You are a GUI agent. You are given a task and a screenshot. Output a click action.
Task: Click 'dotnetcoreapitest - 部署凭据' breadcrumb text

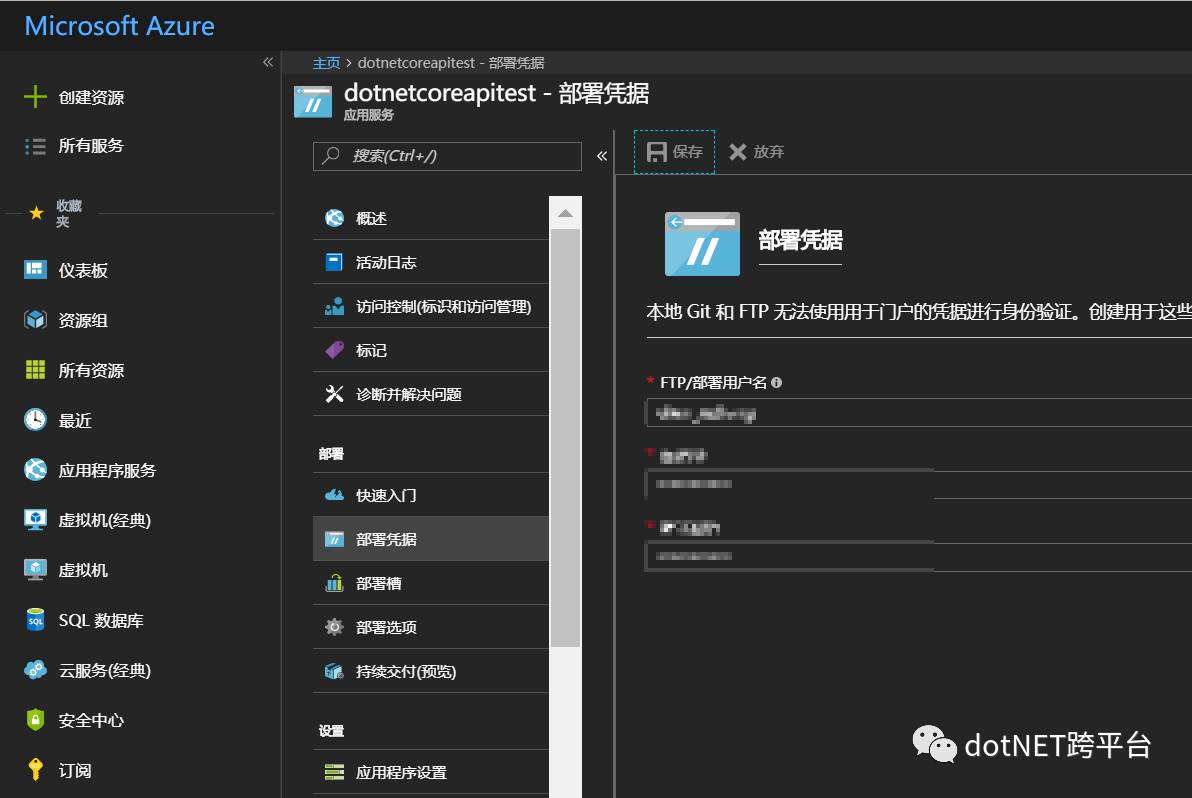point(451,63)
